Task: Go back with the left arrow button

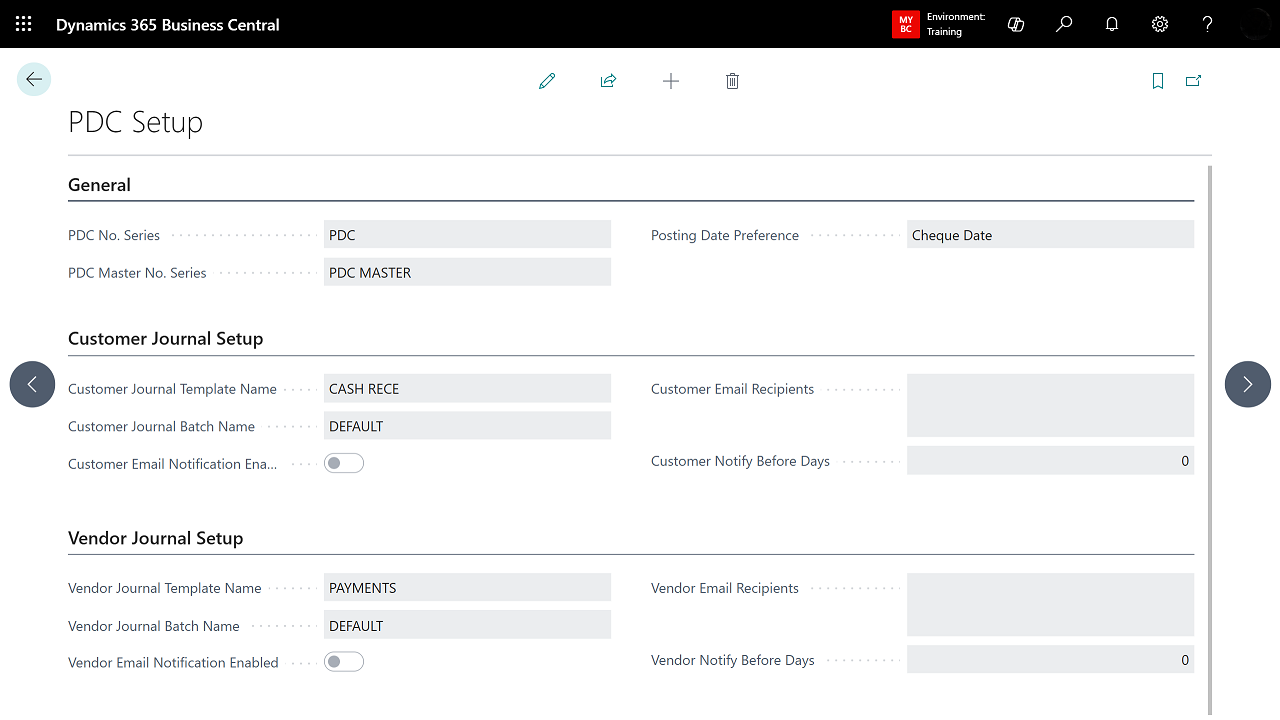Action: click(x=34, y=80)
